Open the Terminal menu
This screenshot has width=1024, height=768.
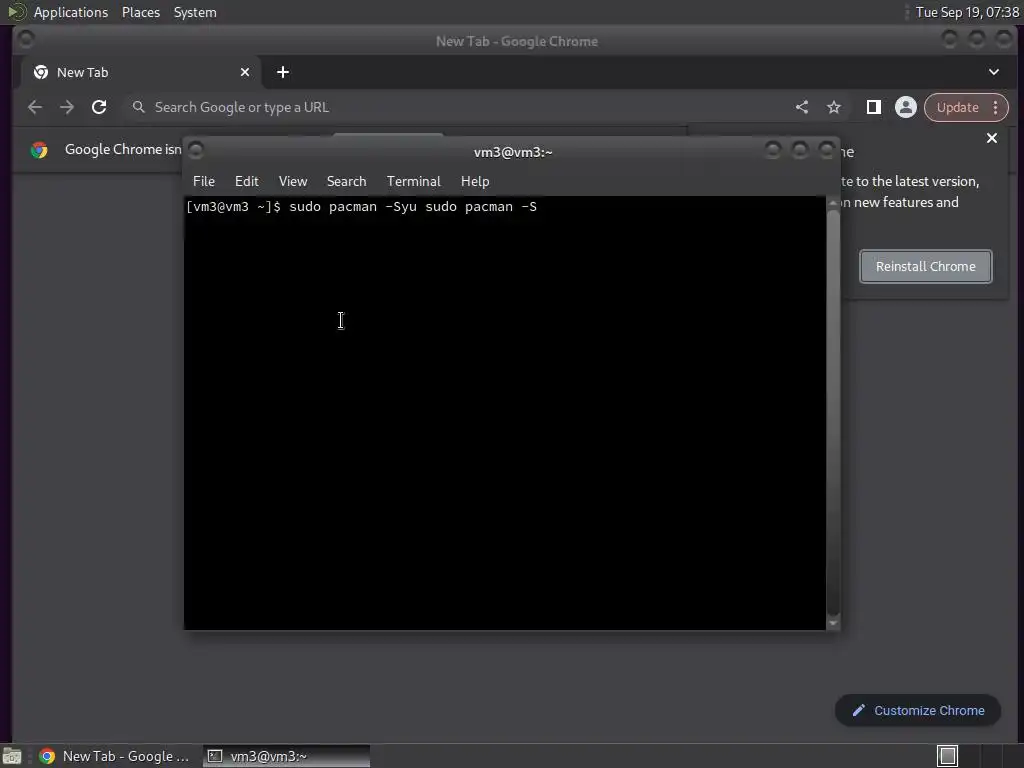tap(413, 181)
